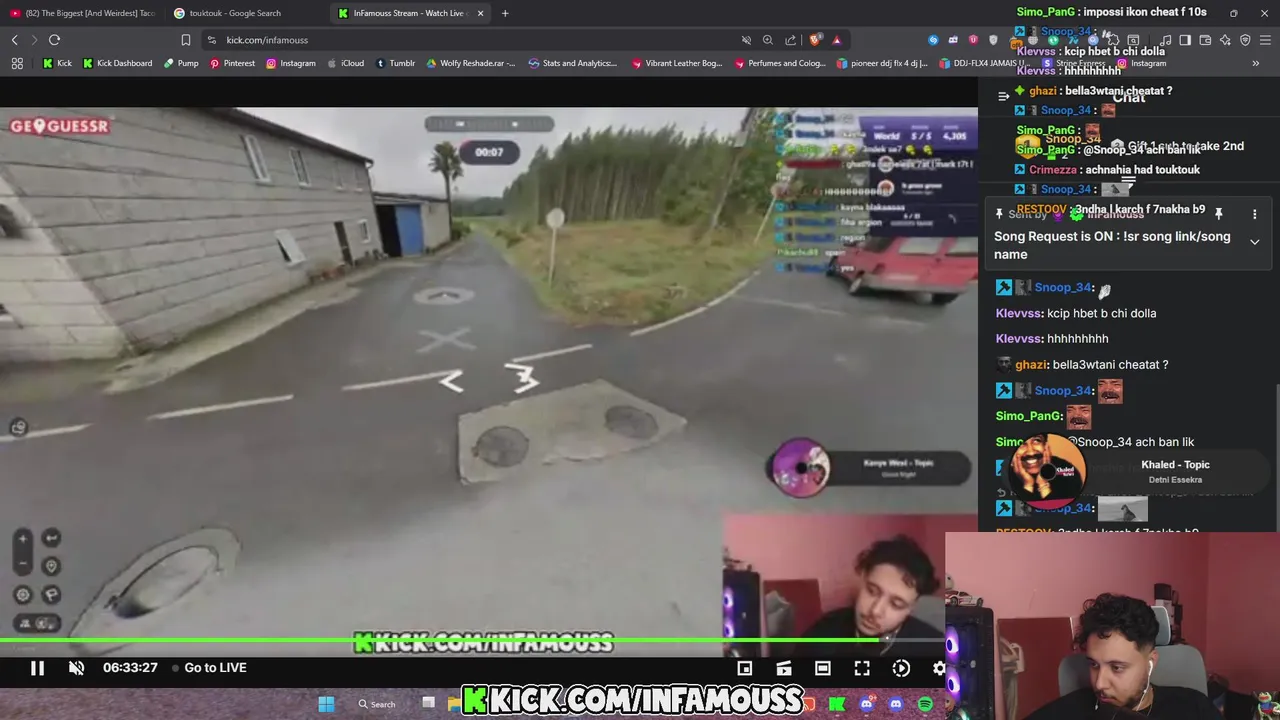Unpin the pinned chat message
This screenshot has height=720, width=1280.
[x=1218, y=214]
